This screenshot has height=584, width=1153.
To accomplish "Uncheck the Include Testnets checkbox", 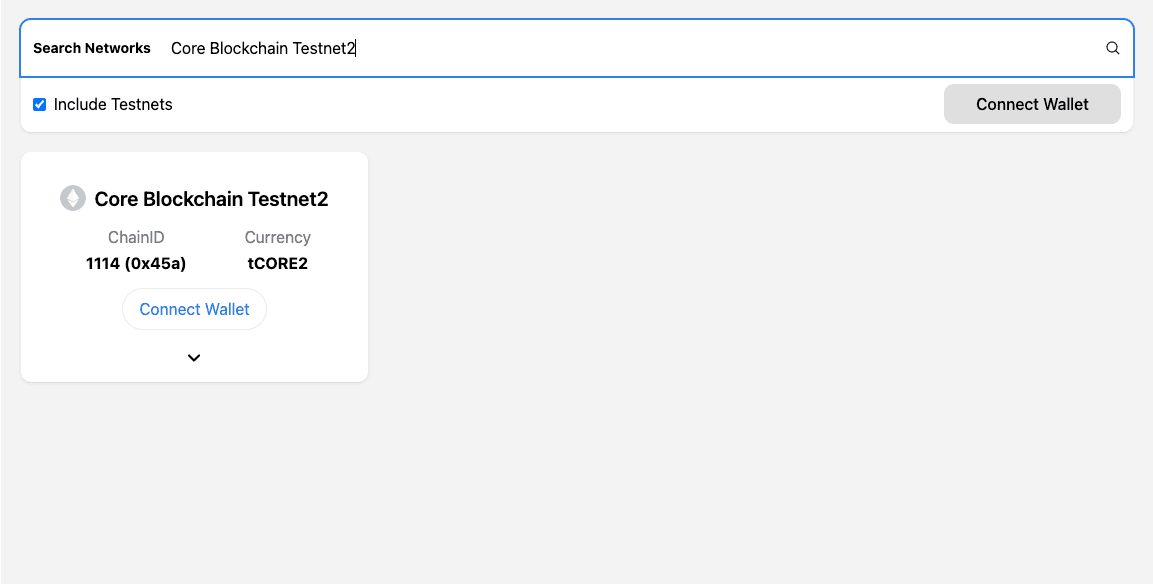I will point(40,104).
